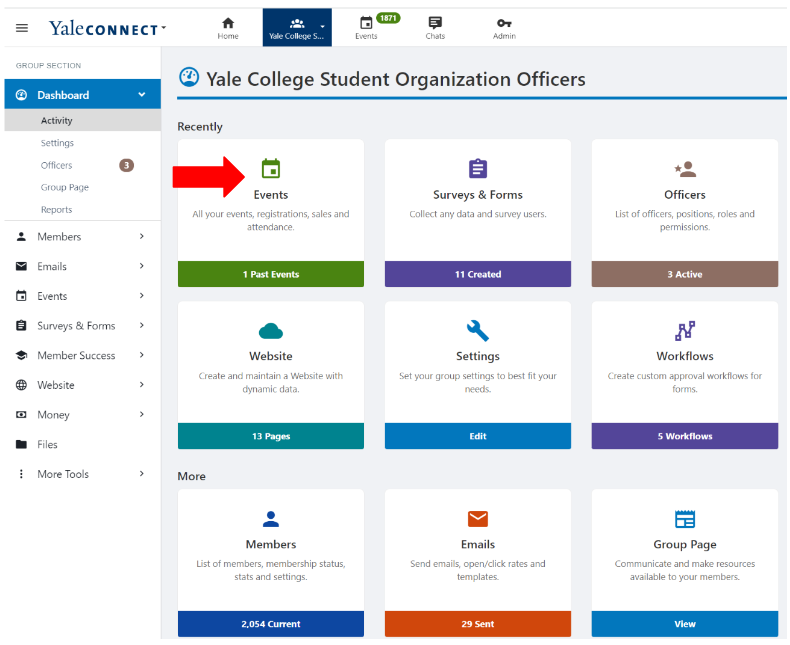The height and width of the screenshot is (645, 790).
Task: Click the Website card title
Action: (x=271, y=356)
